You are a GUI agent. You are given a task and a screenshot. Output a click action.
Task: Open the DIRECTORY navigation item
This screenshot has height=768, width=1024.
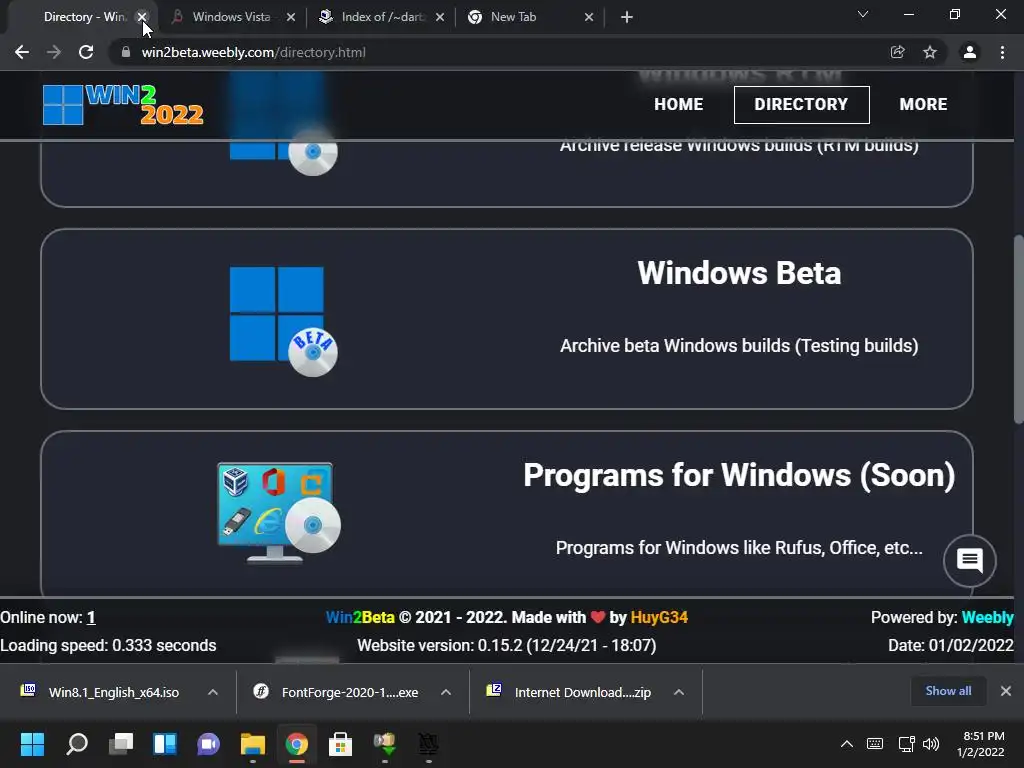[801, 104]
